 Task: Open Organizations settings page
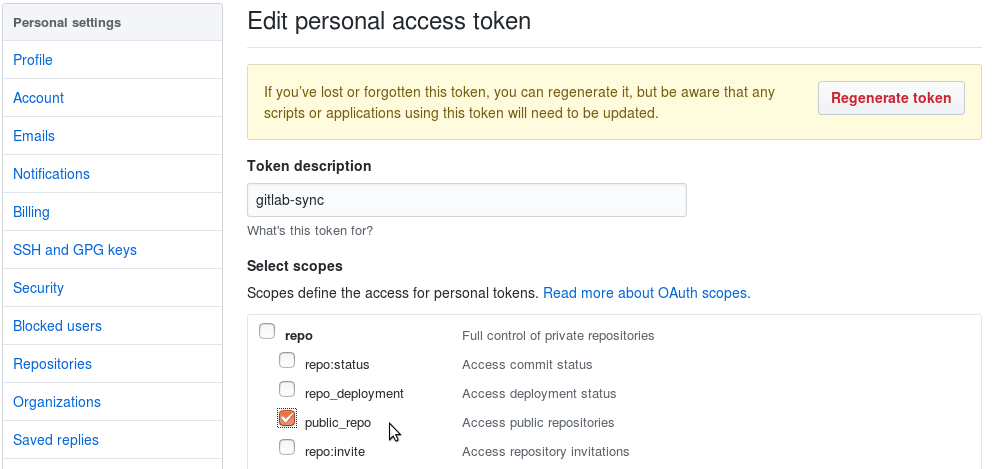57,402
